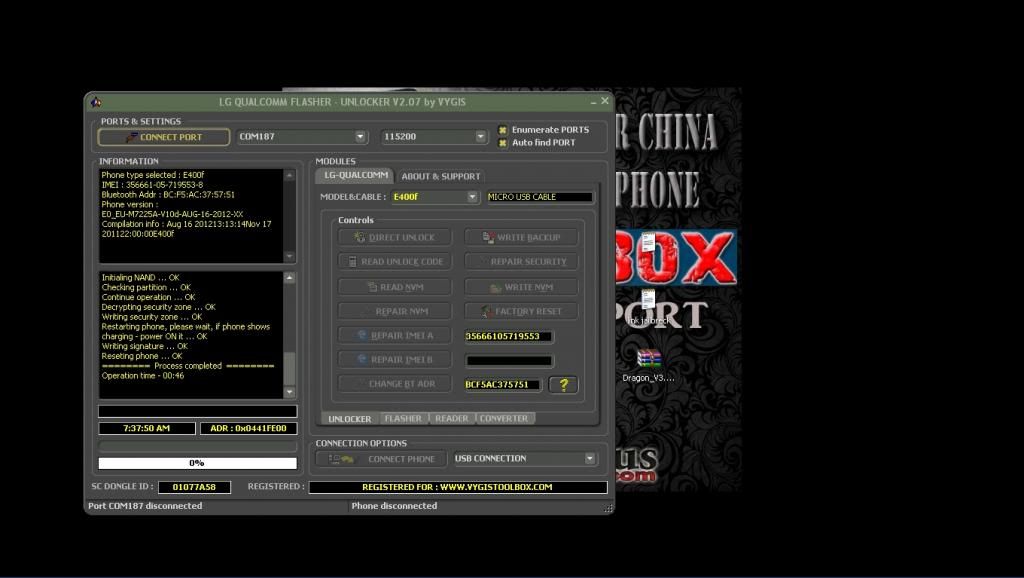
Task: Click the yellow question mark help button
Action: pos(564,385)
